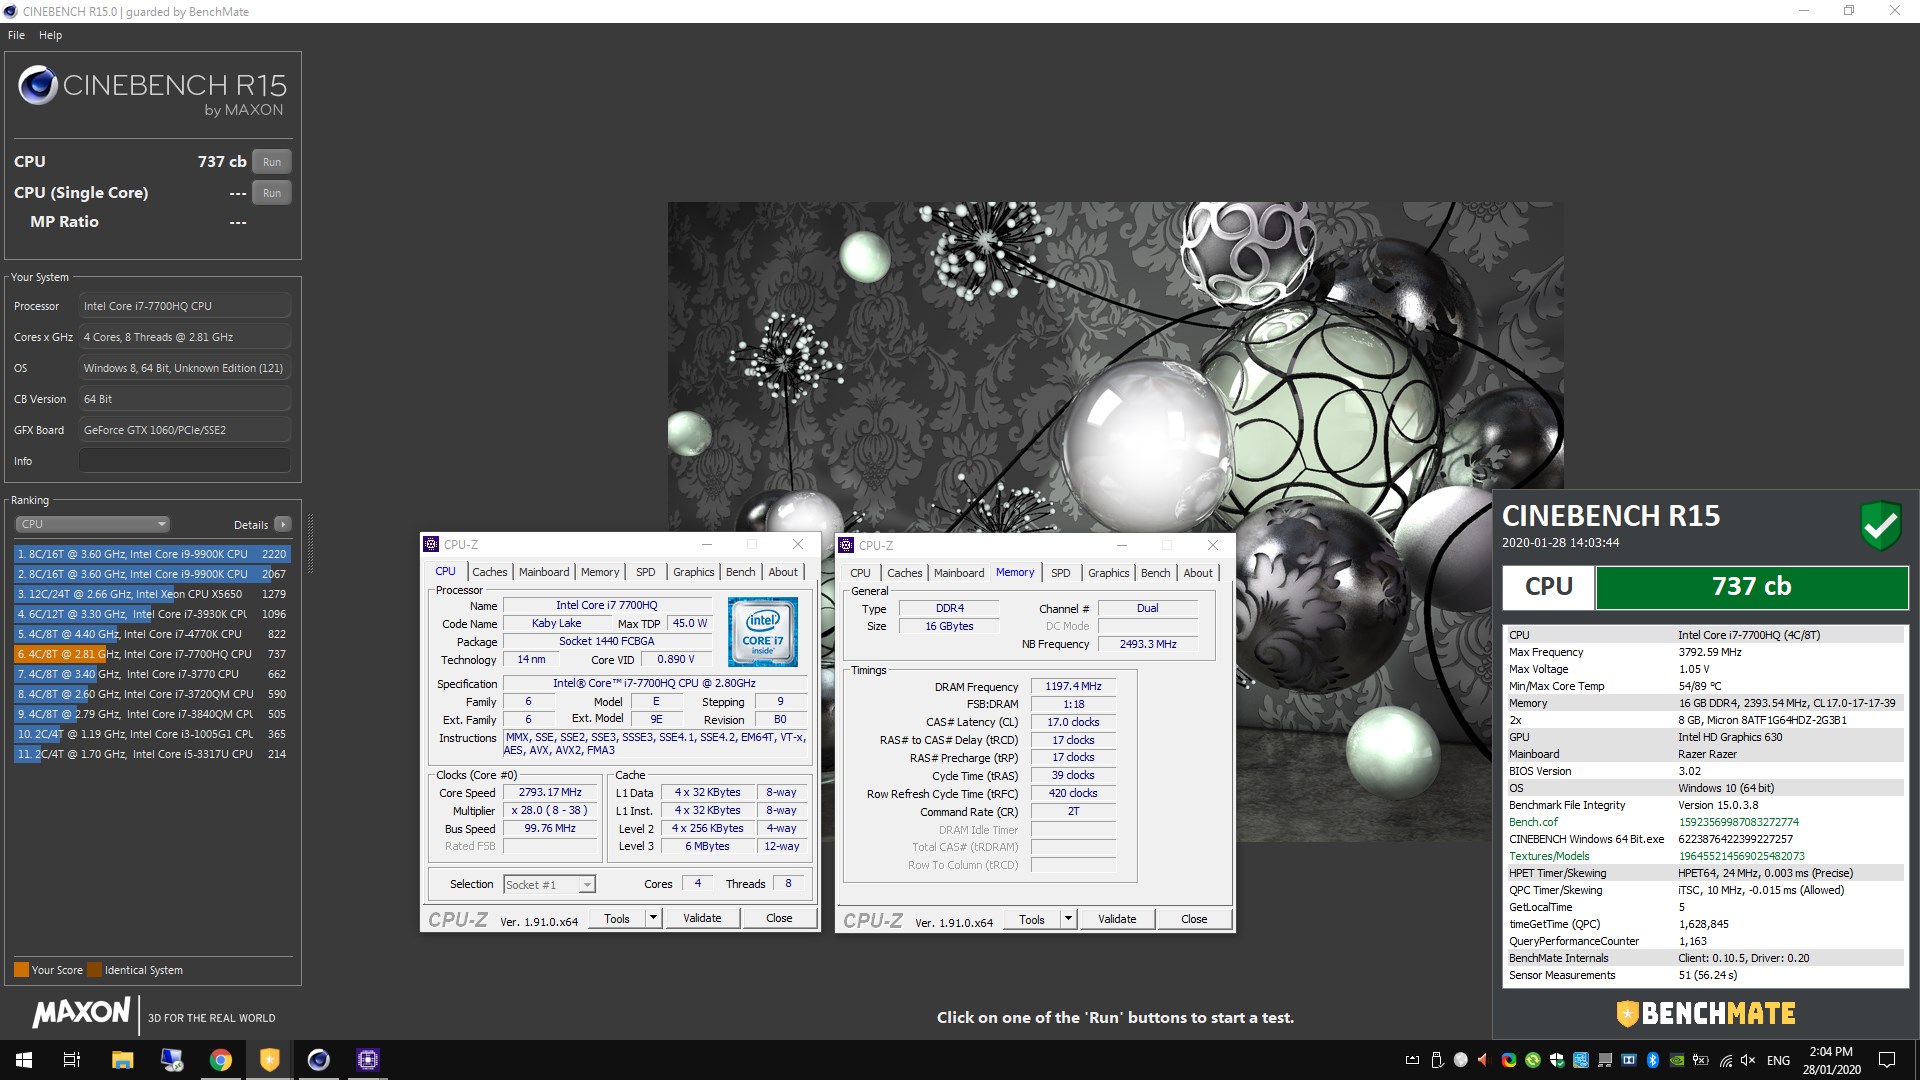Image resolution: width=1920 pixels, height=1080 pixels.
Task: Switch to CPU-Z taskbar icon
Action: point(368,1060)
